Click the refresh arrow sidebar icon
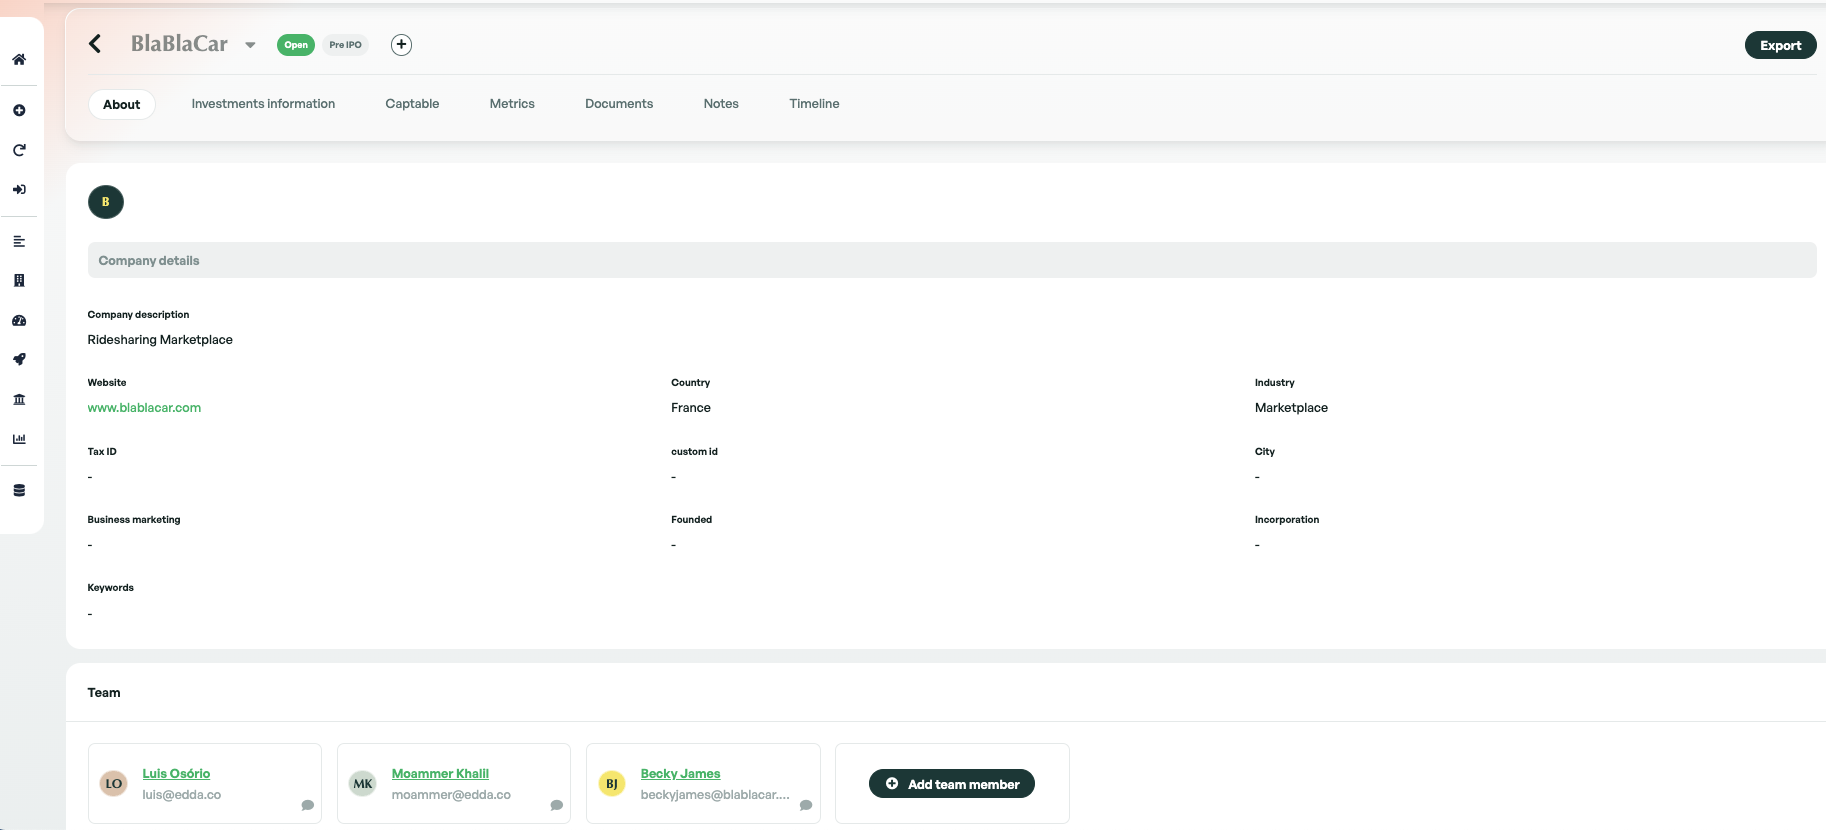This screenshot has width=1826, height=830. click(x=19, y=150)
